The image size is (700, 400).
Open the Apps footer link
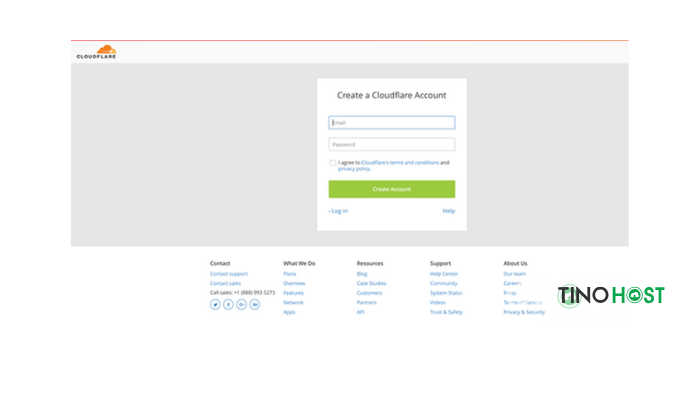coord(289,312)
